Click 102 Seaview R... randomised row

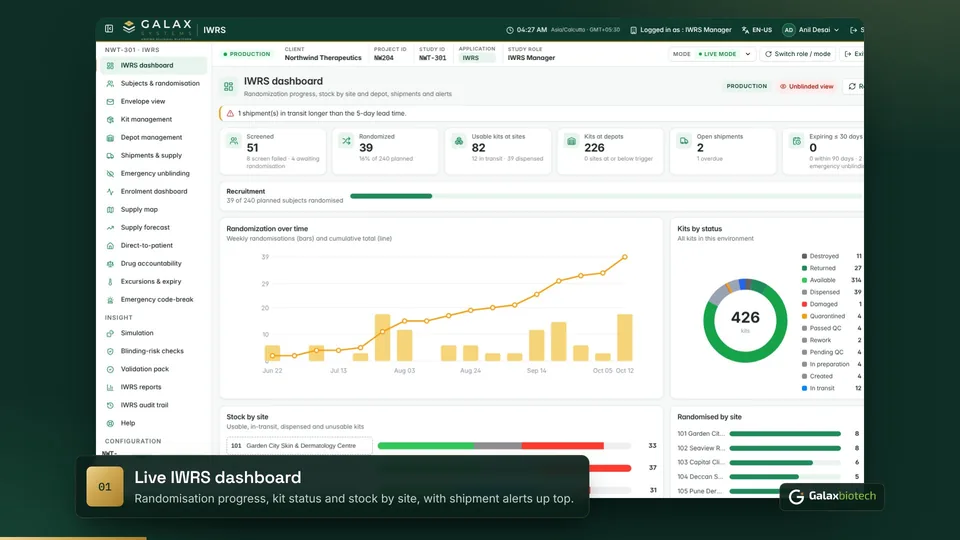[768, 448]
